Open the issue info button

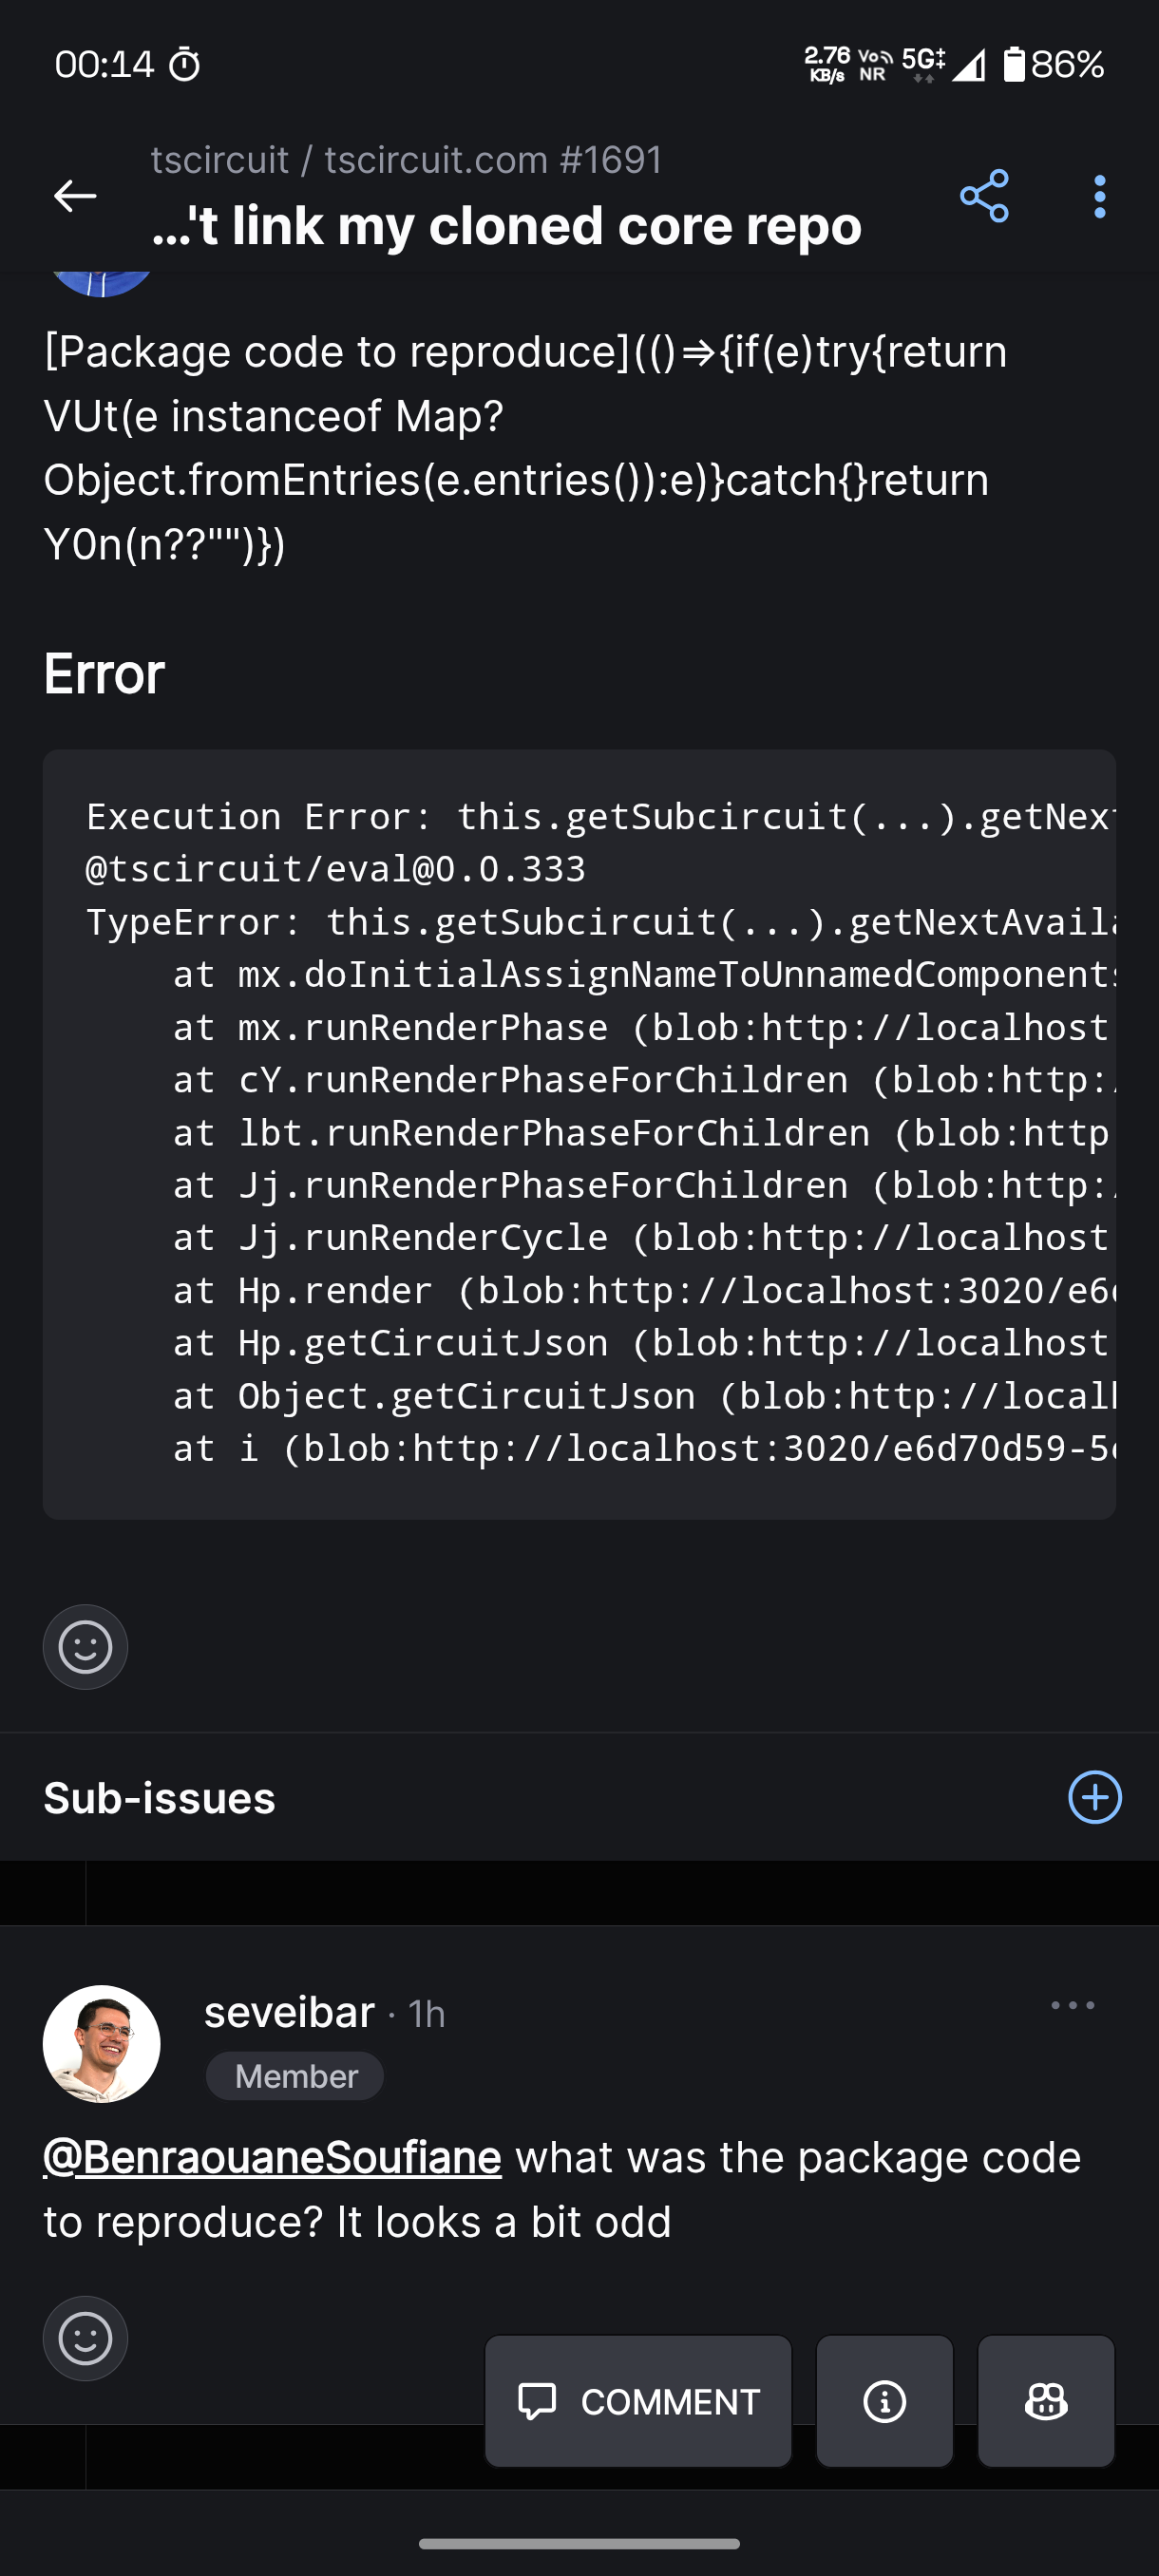884,2401
